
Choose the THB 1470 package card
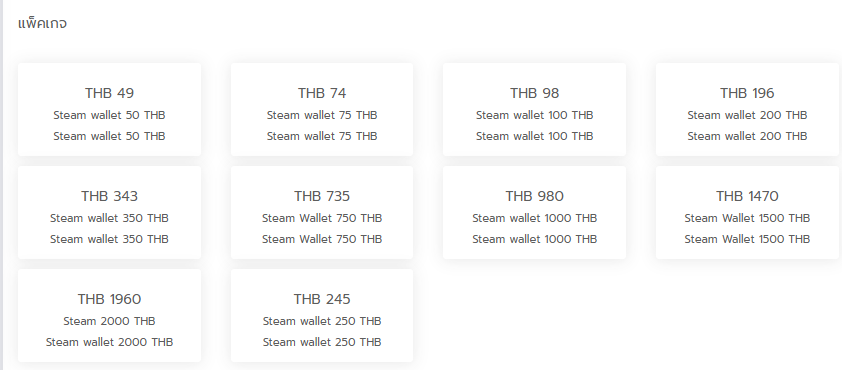(x=747, y=213)
